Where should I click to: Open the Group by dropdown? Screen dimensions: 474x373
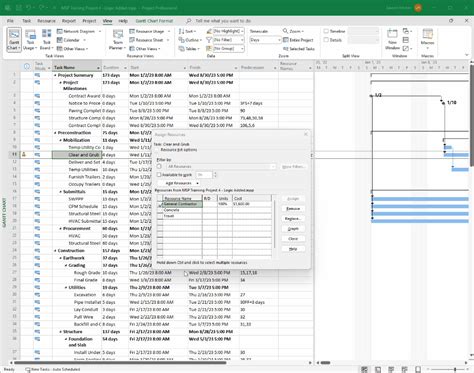228,49
